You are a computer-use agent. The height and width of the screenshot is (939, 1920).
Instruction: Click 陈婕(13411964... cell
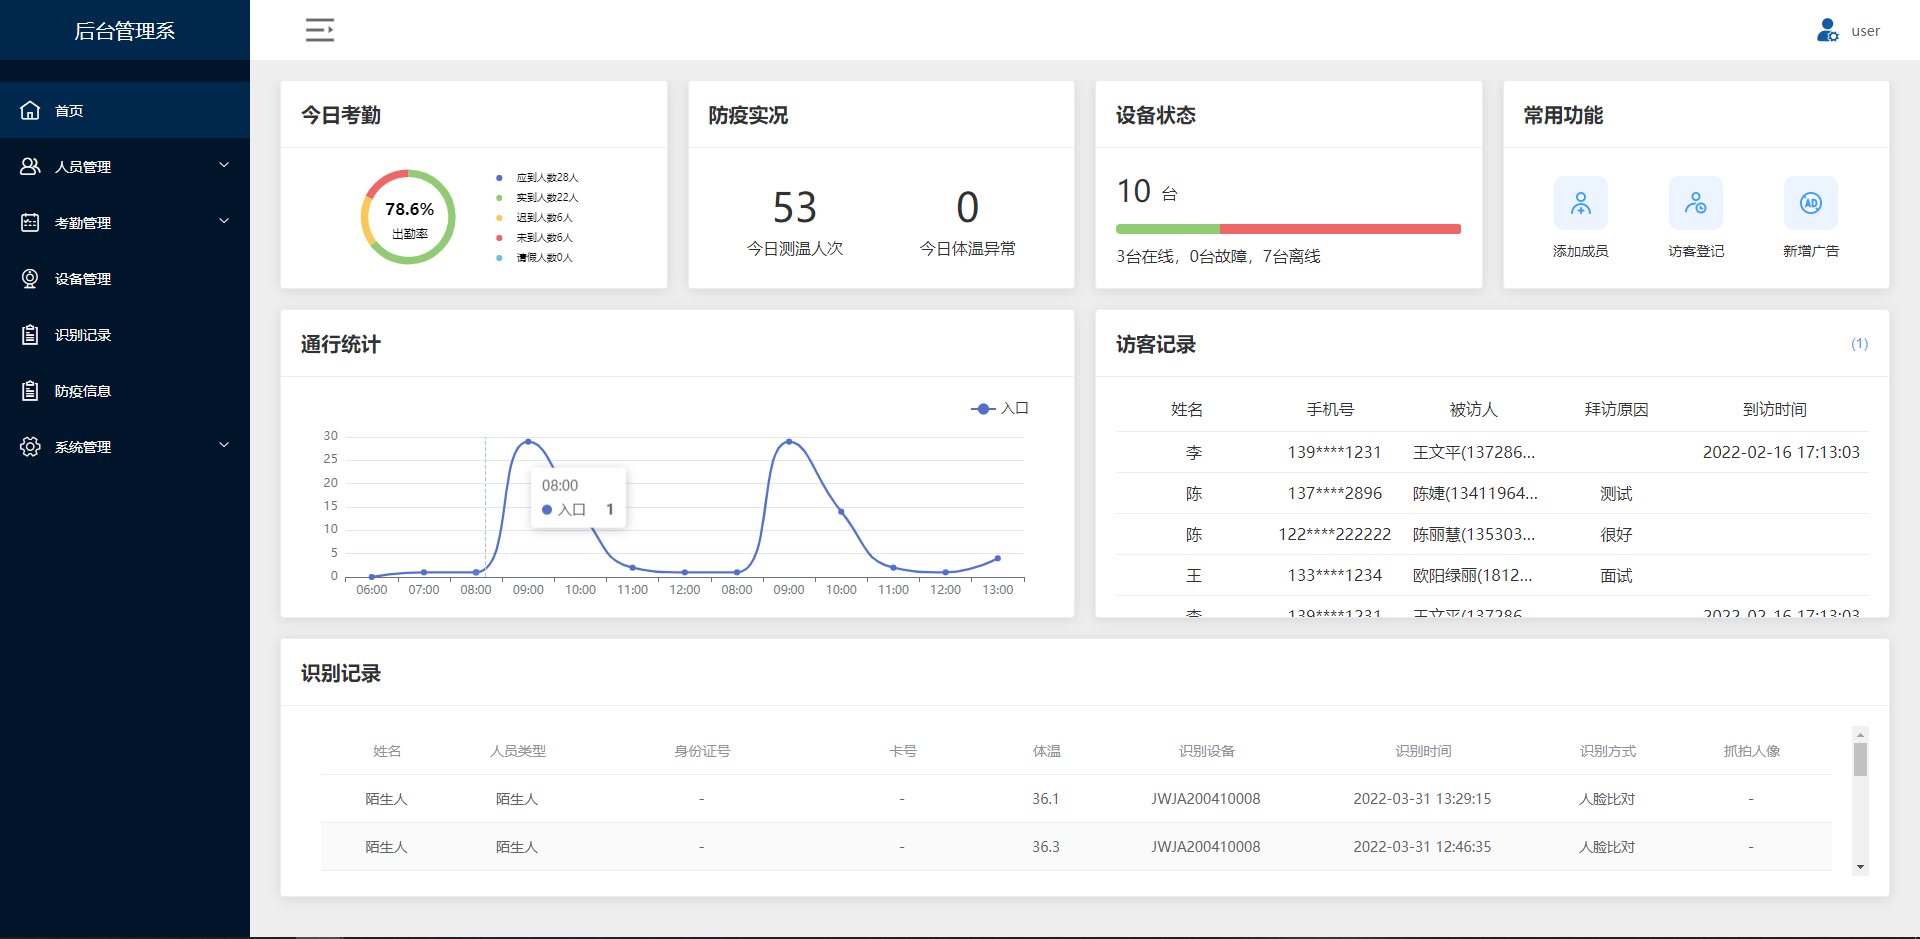pyautogui.click(x=1474, y=493)
